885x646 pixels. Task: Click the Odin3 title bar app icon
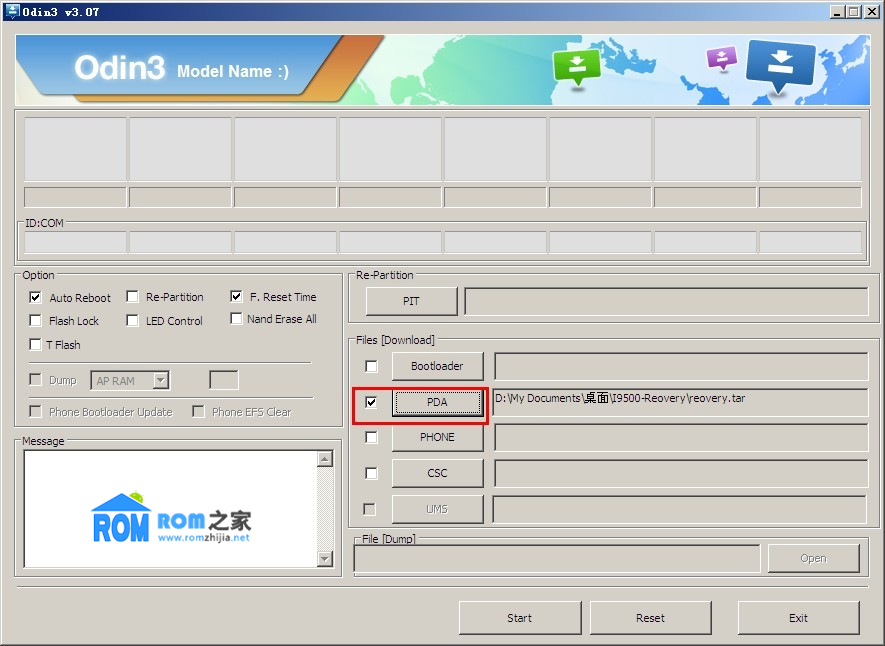click(x=12, y=11)
